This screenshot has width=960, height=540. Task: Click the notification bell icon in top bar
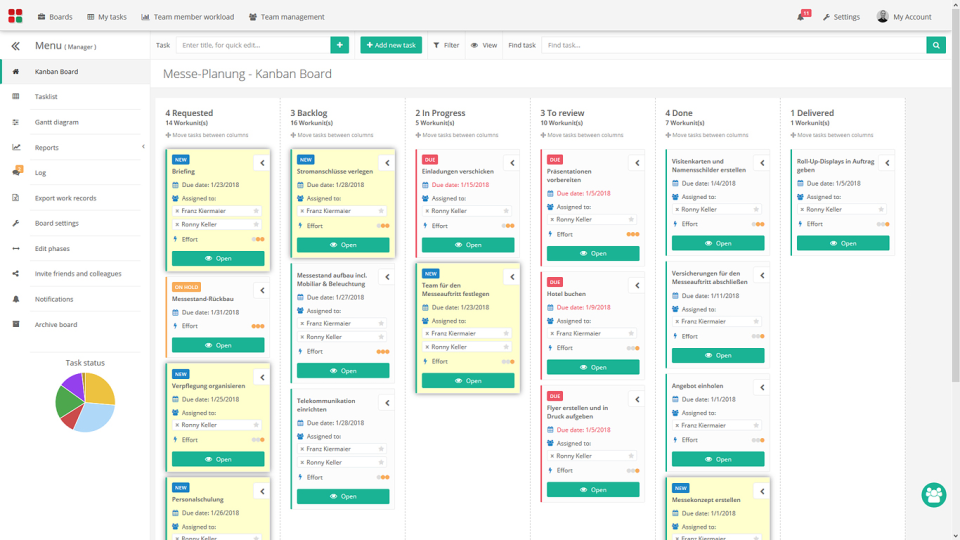coord(801,17)
